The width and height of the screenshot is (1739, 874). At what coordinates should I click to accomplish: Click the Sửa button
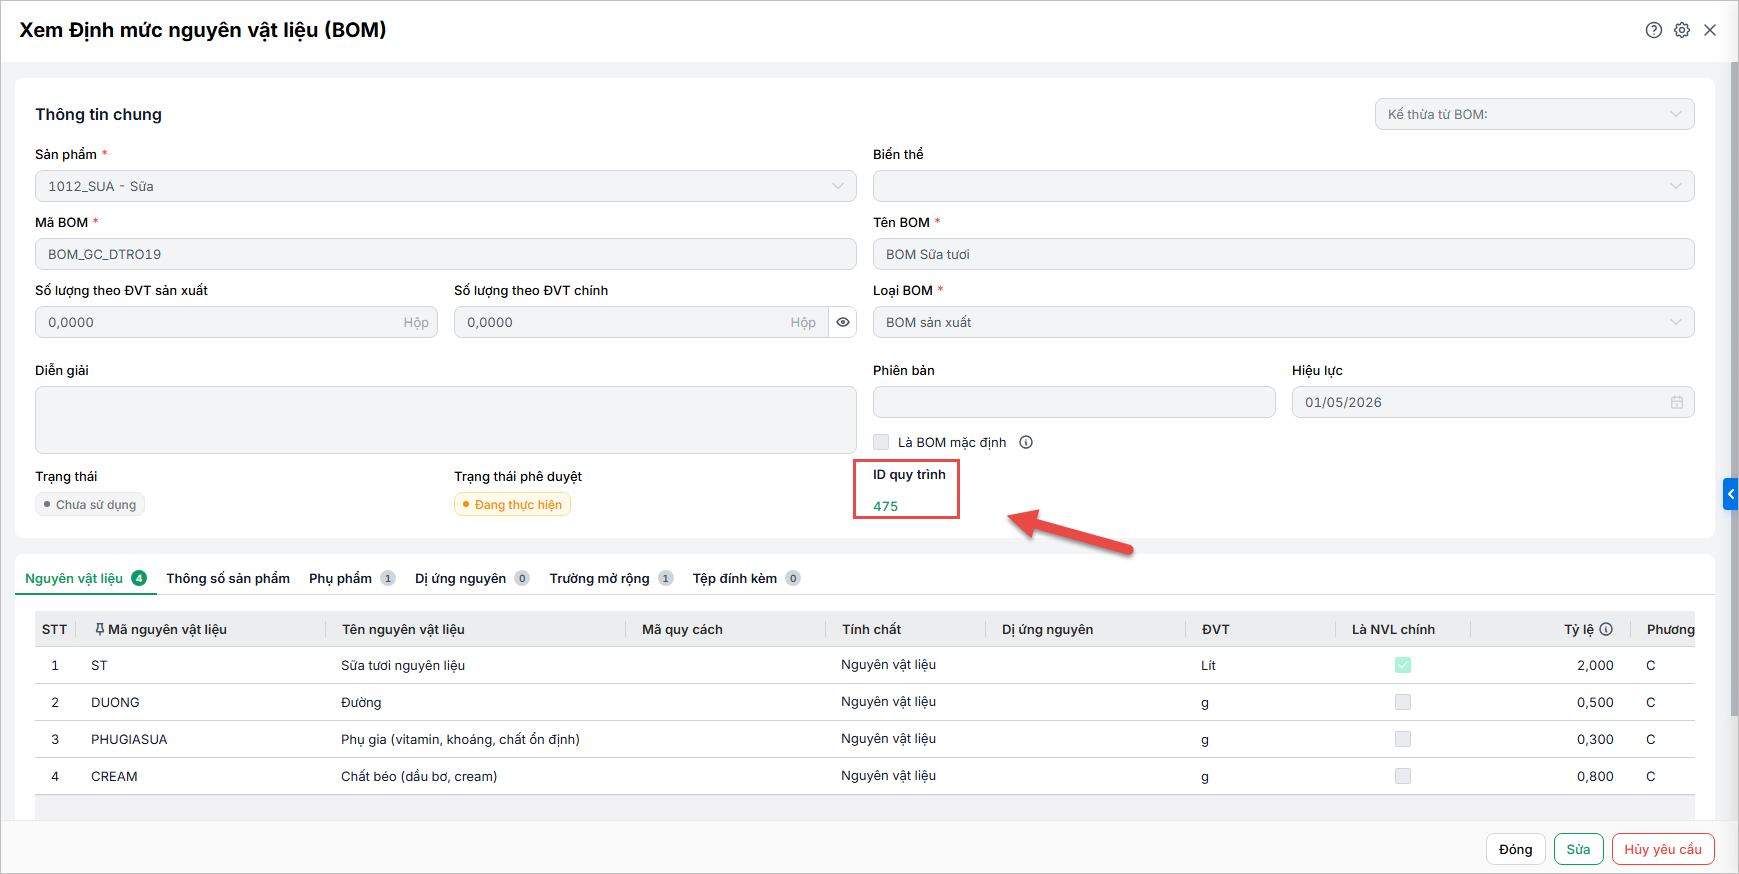tap(1579, 849)
